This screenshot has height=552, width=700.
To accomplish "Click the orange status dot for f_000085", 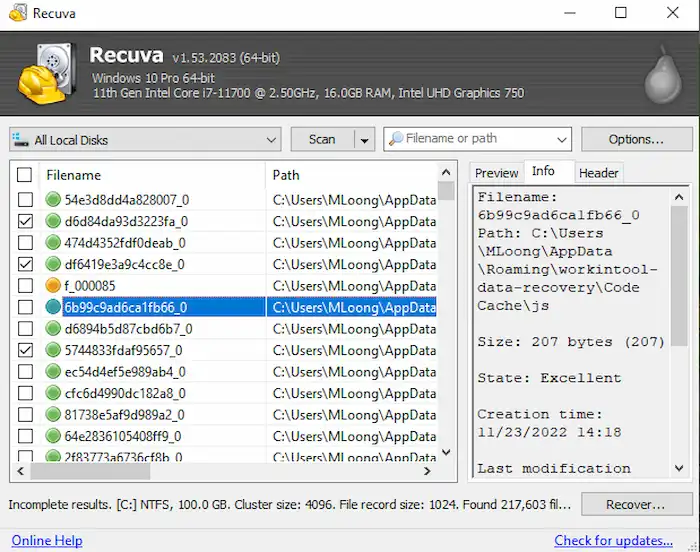I will pos(53,285).
